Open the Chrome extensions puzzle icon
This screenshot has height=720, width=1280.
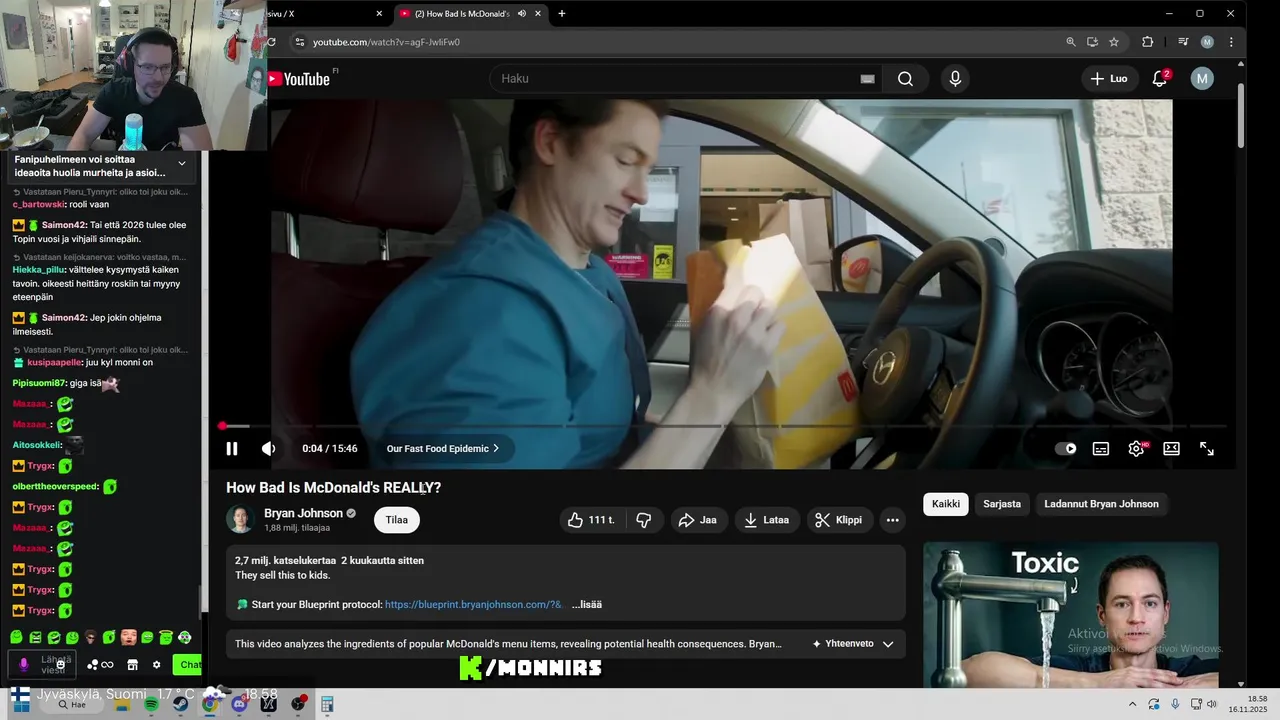[1147, 42]
